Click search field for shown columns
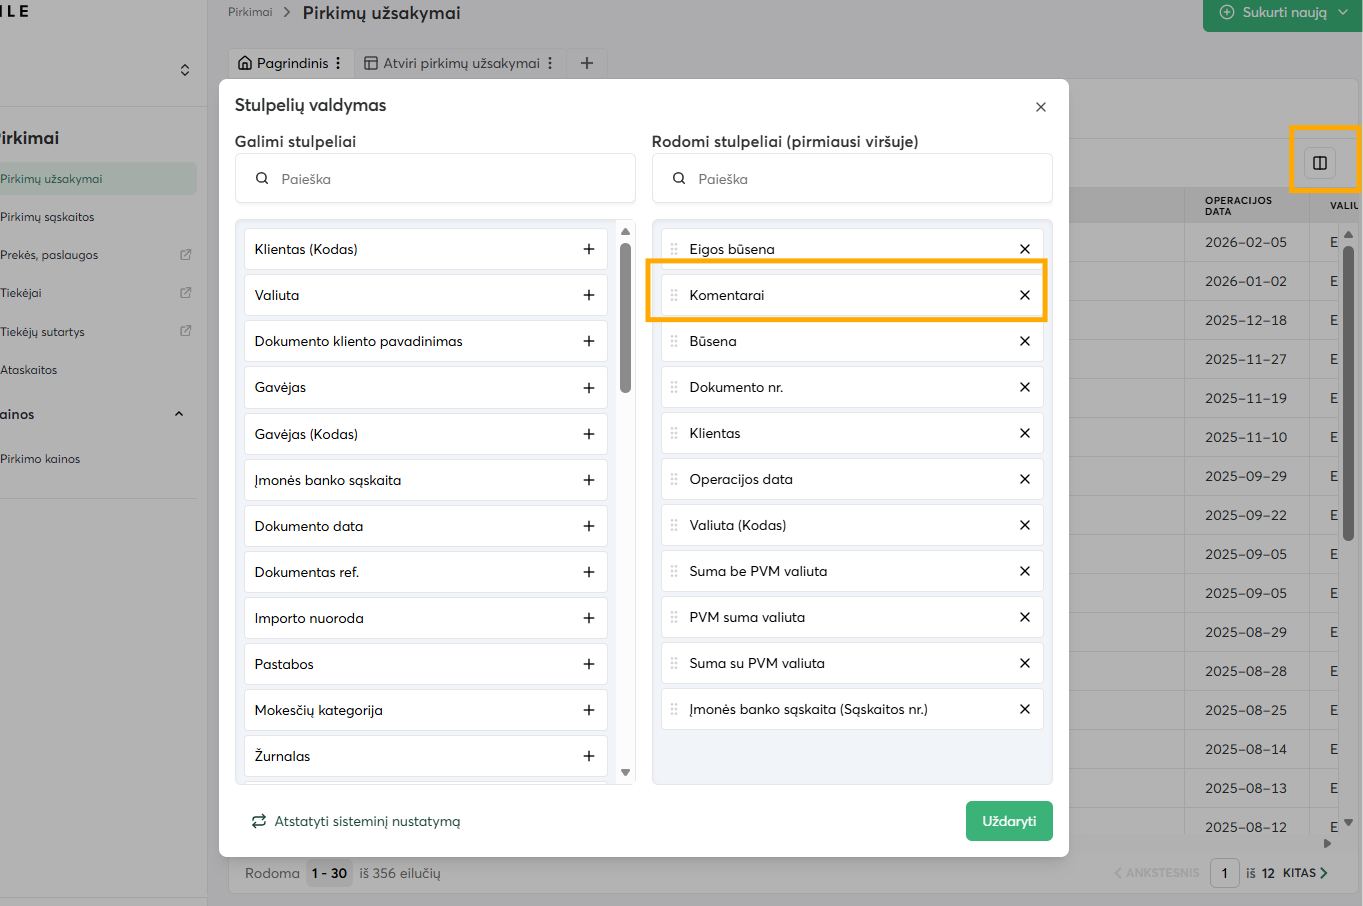The image size is (1363, 906). (x=866, y=179)
